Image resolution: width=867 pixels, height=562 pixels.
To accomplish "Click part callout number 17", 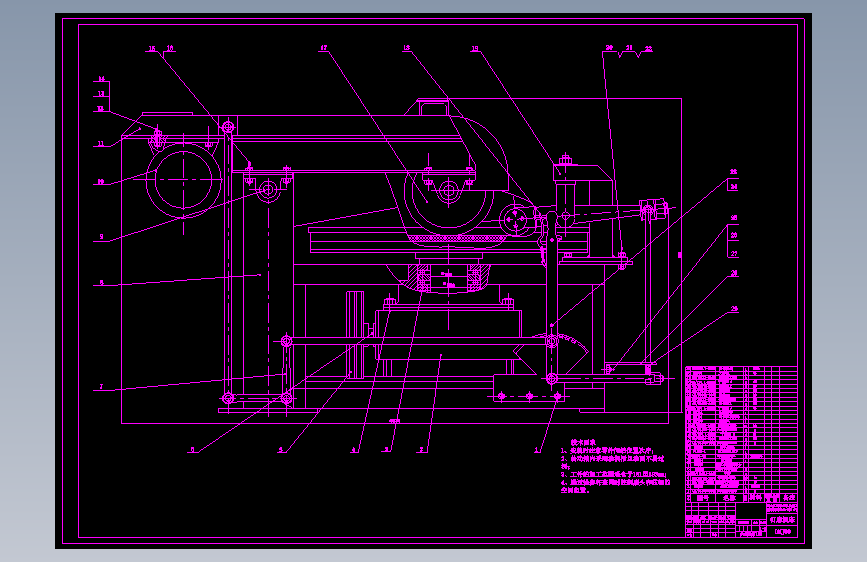I will coord(323,49).
